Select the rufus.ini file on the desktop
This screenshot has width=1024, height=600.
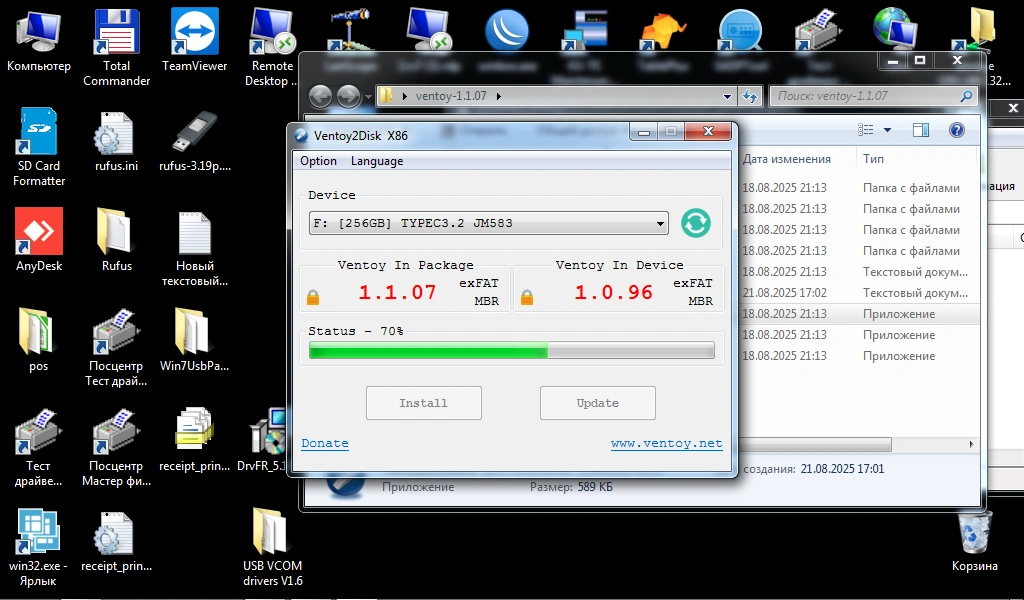pyautogui.click(x=116, y=141)
